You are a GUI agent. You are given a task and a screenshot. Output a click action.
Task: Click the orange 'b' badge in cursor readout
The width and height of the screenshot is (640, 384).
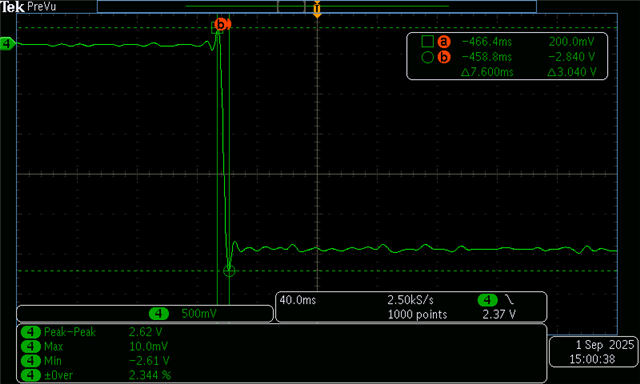coord(444,57)
